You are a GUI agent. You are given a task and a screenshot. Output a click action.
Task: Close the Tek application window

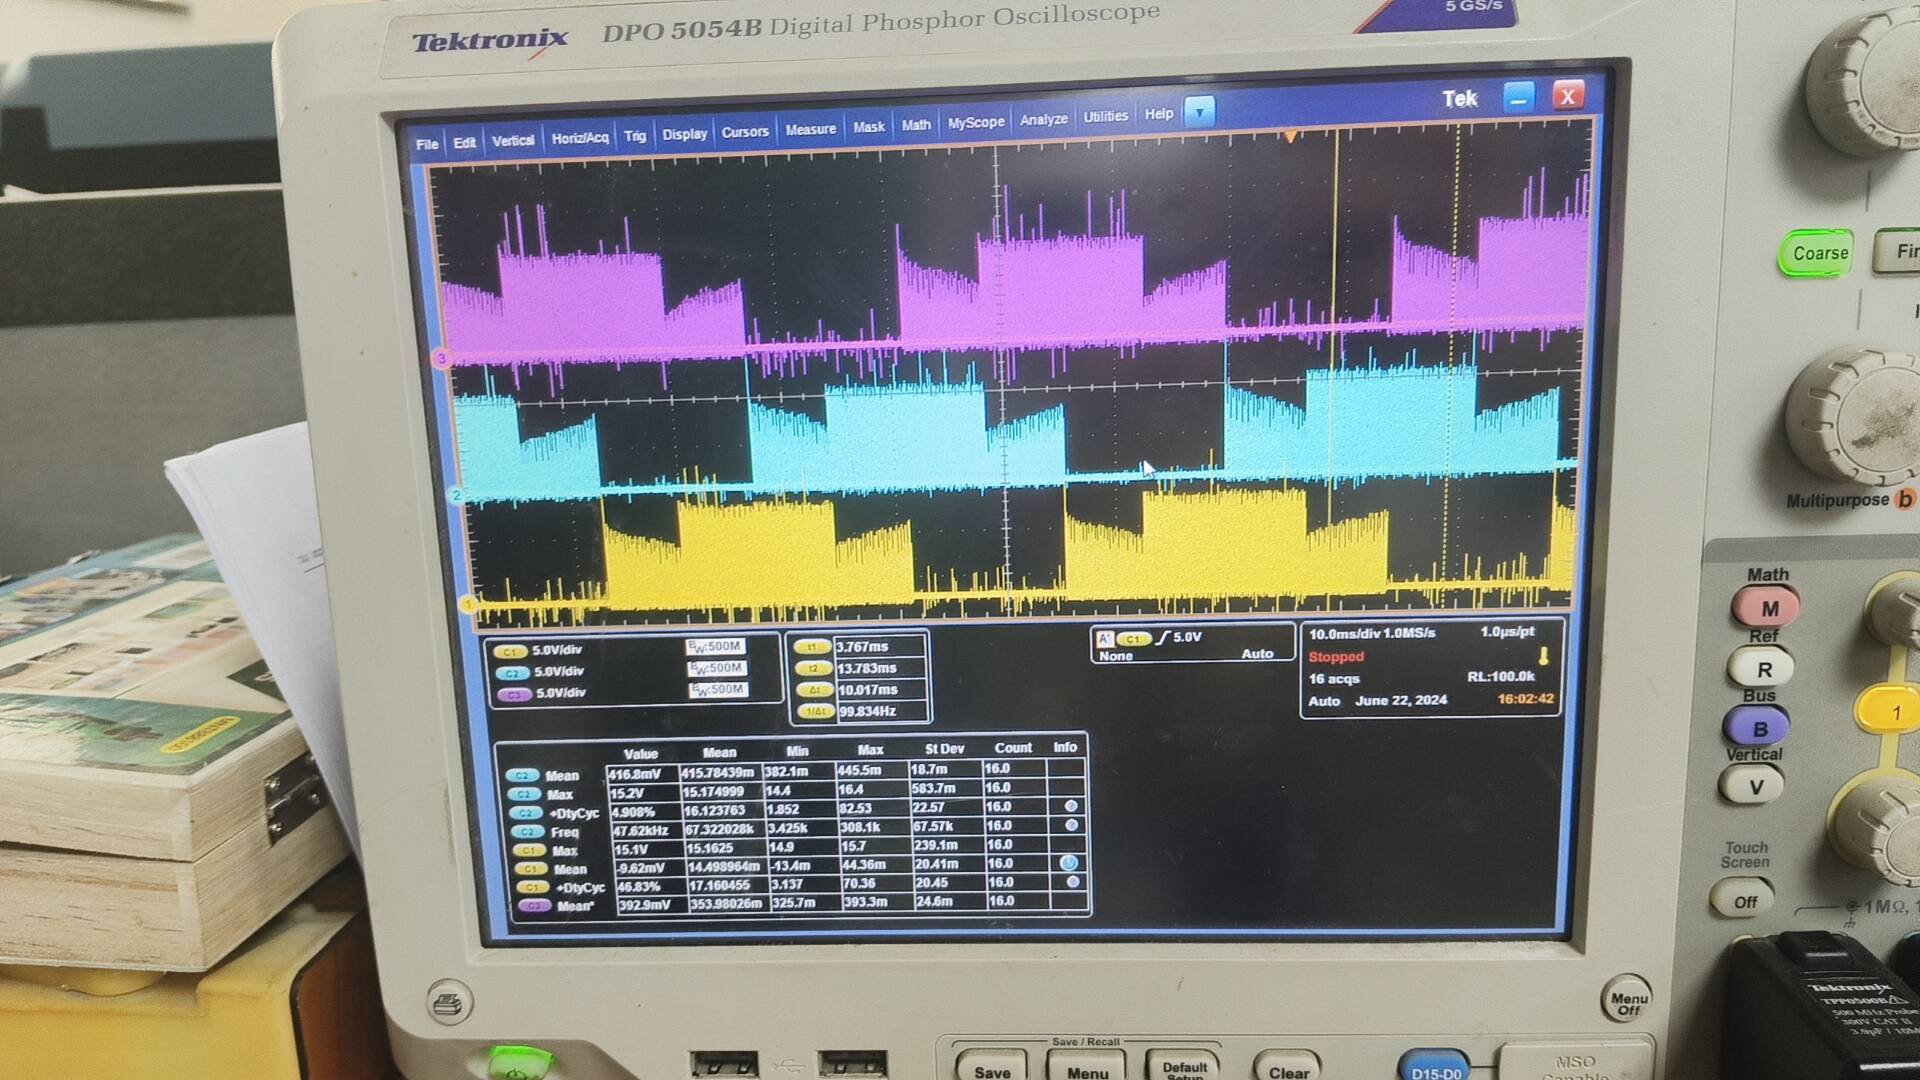(1567, 96)
